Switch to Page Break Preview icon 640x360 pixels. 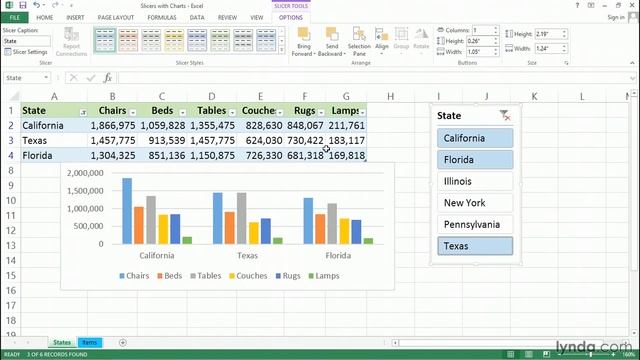pyautogui.click(x=547, y=354)
